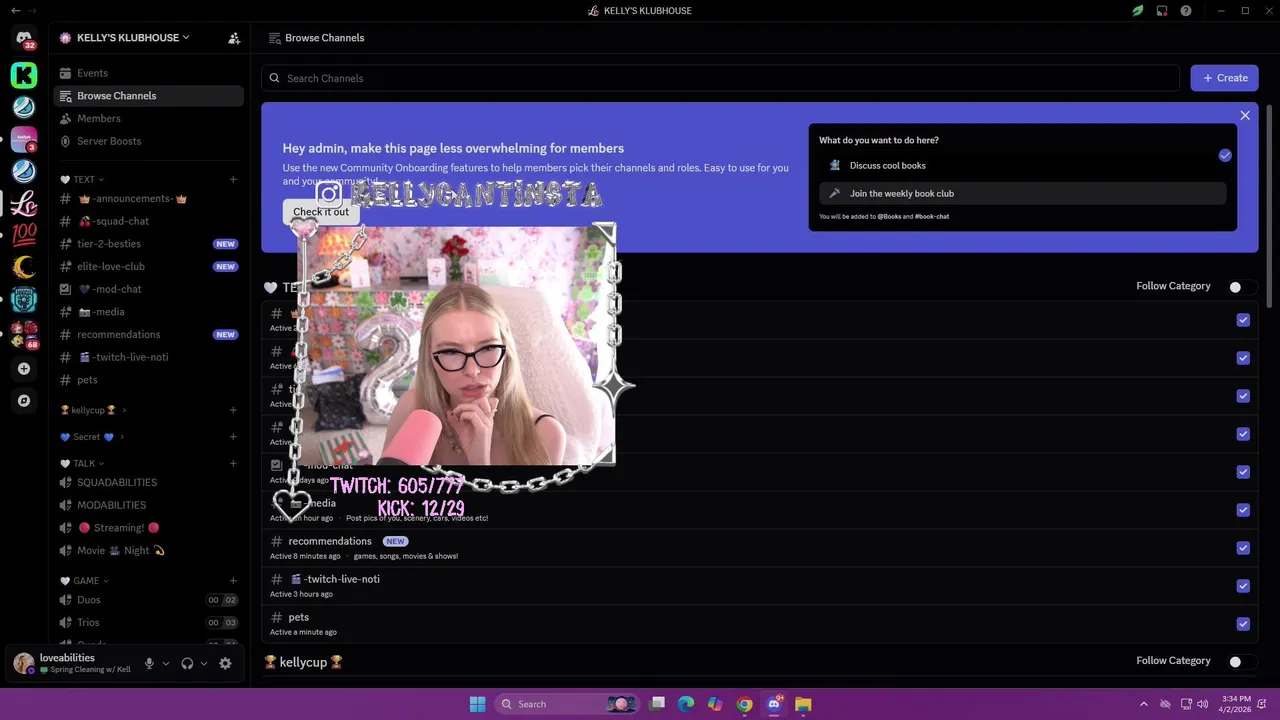The image size is (1280, 720).
Task: Open the green Kick server icon
Action: tap(24, 75)
